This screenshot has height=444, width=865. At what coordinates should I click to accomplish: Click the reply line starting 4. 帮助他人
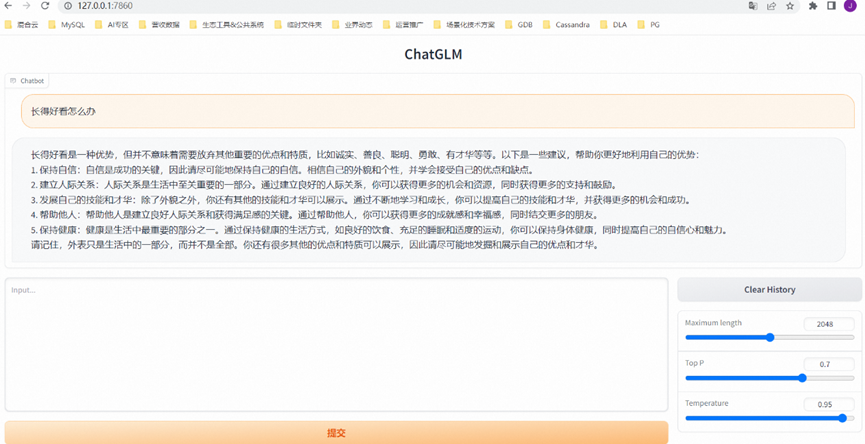314,215
